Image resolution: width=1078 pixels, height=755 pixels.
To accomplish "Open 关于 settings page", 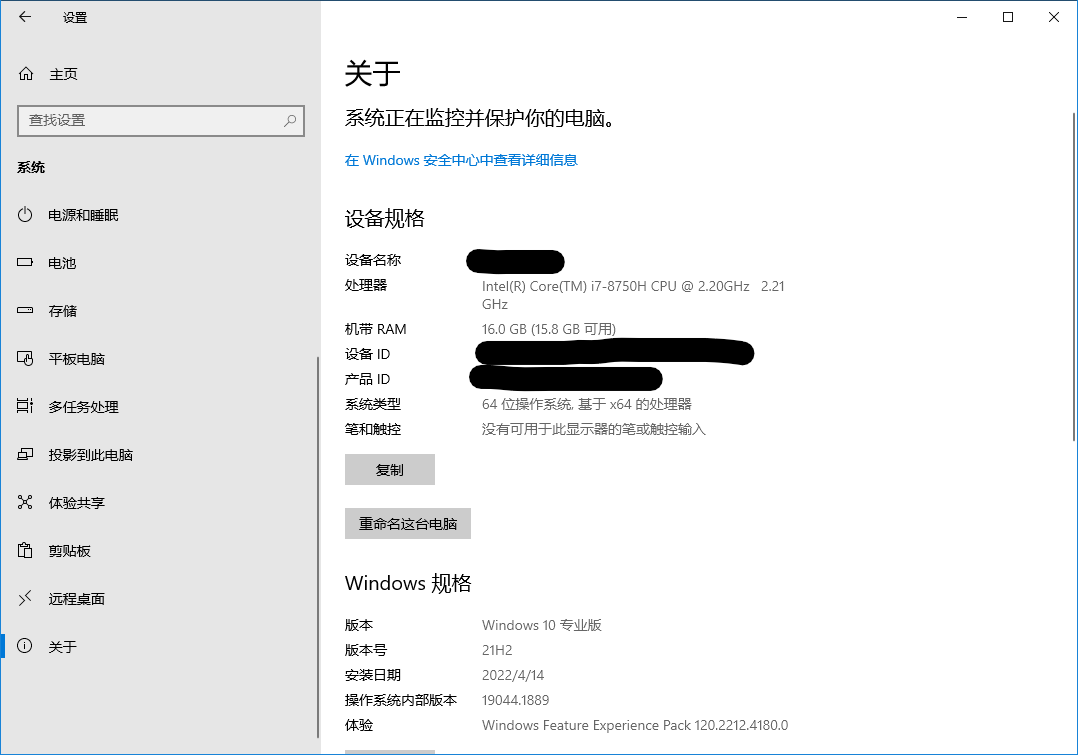I will [x=160, y=646].
